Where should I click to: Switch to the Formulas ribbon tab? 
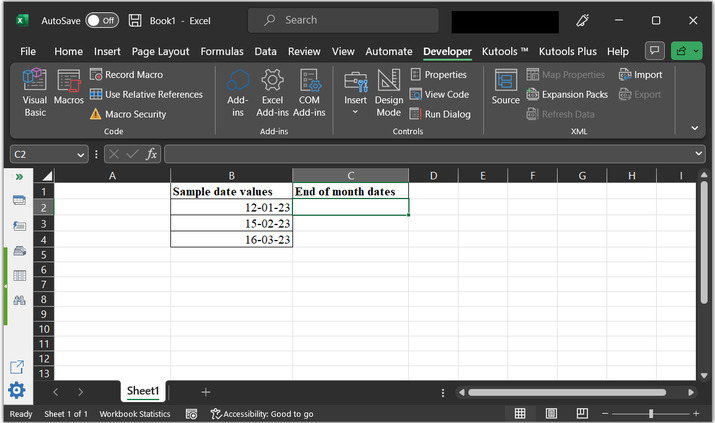click(222, 52)
